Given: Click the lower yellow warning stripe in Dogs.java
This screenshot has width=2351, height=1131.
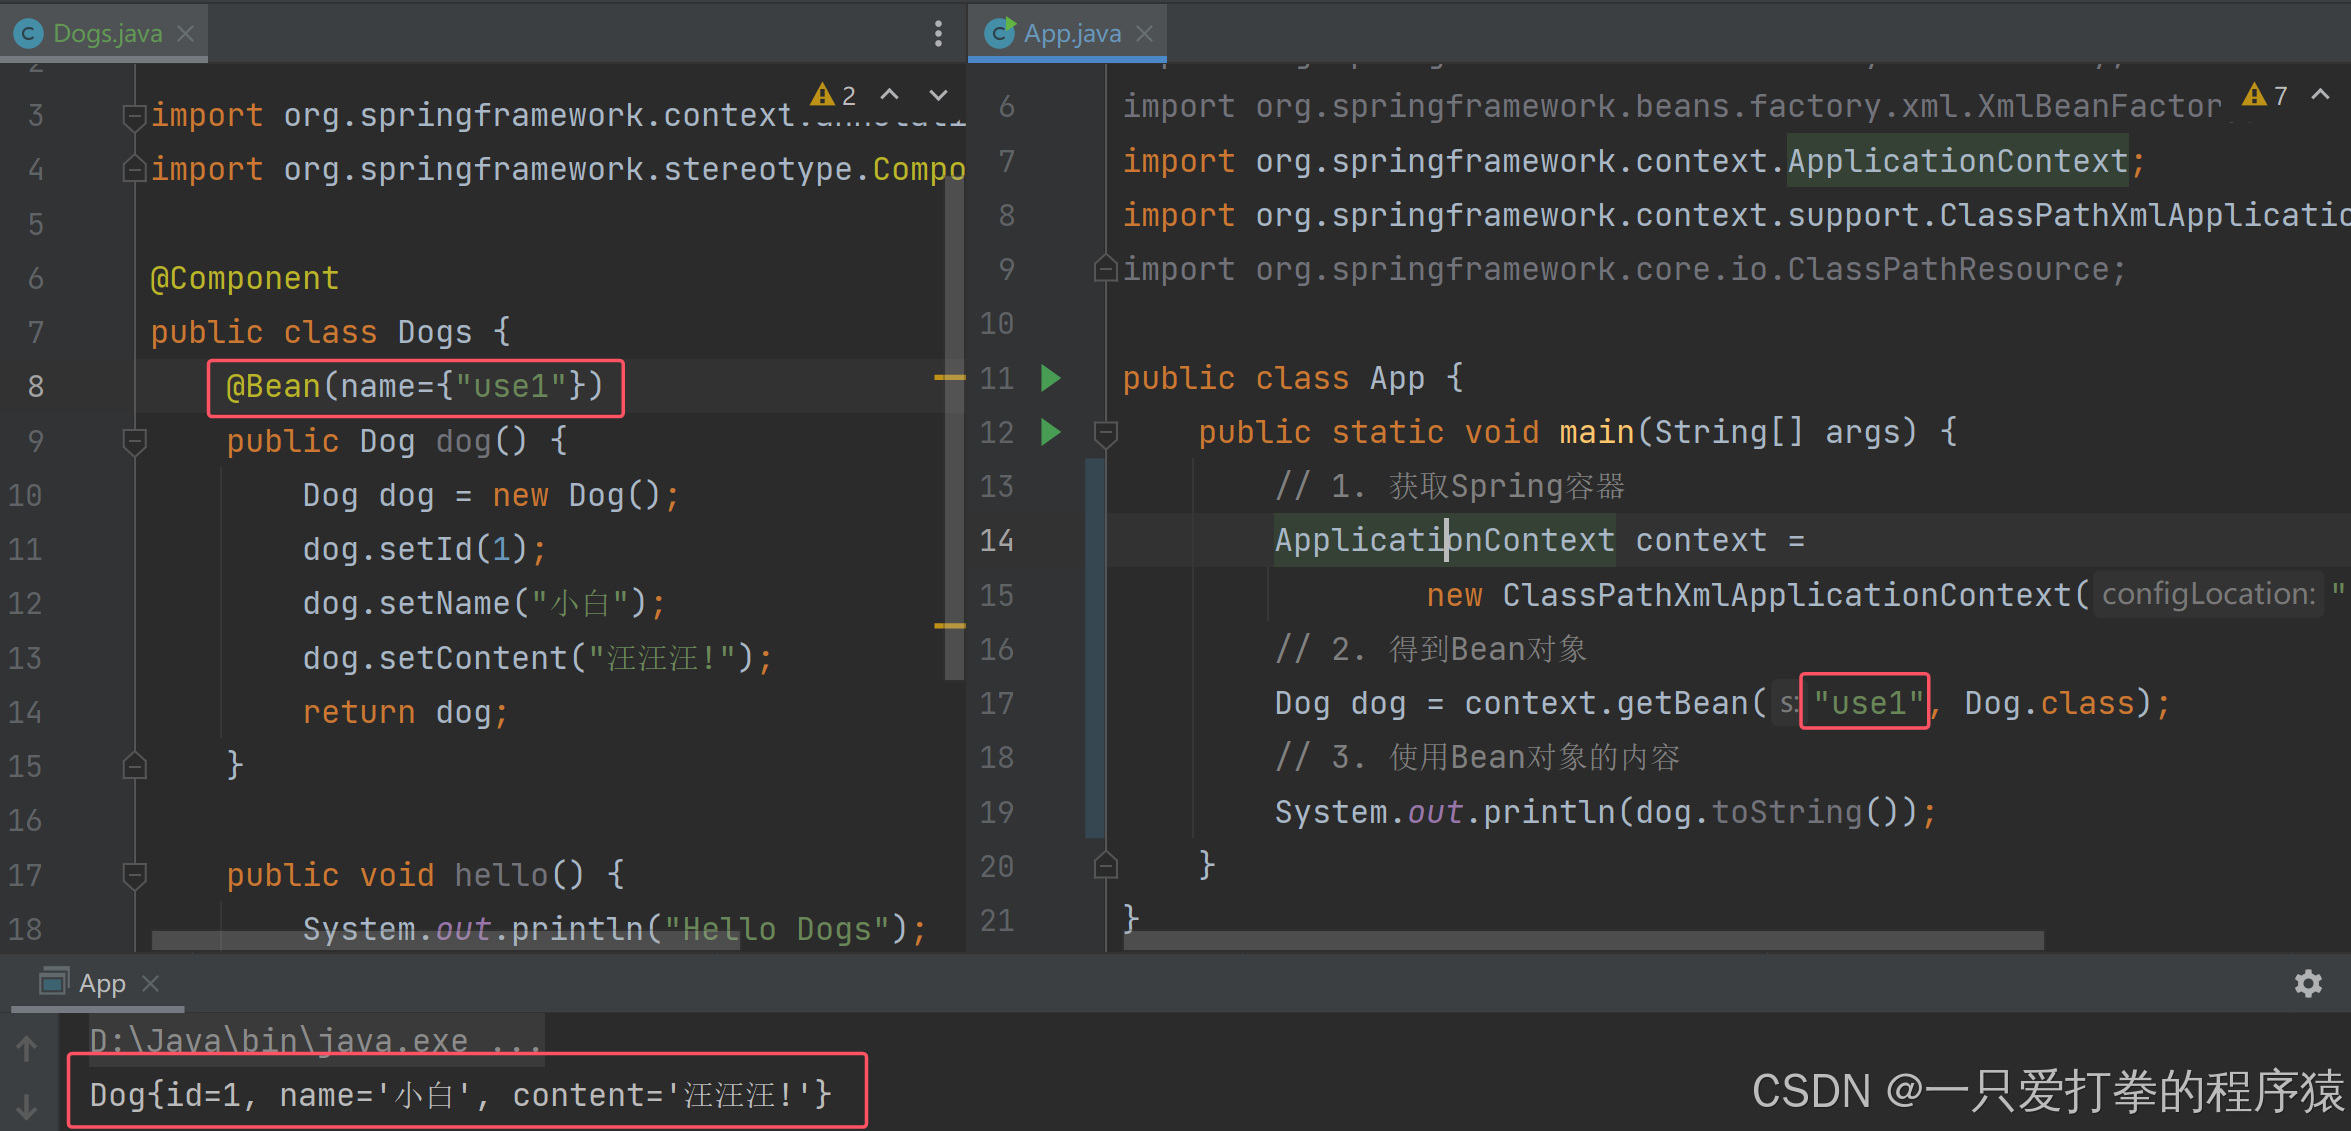Looking at the screenshot, I should point(949,626).
